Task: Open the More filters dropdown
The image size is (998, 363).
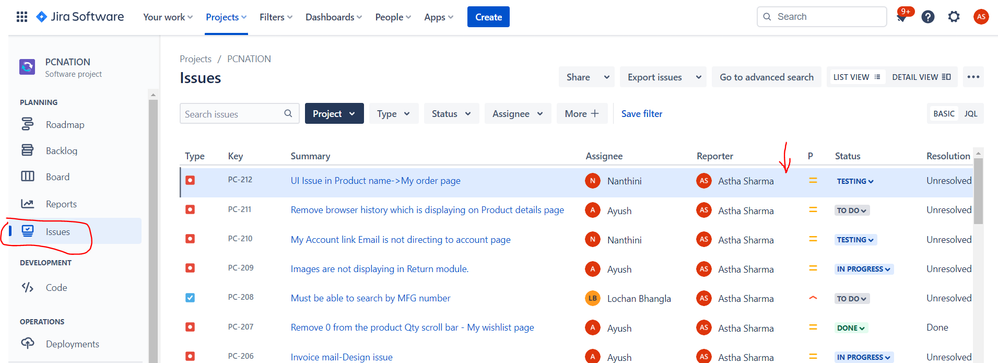Action: click(582, 114)
